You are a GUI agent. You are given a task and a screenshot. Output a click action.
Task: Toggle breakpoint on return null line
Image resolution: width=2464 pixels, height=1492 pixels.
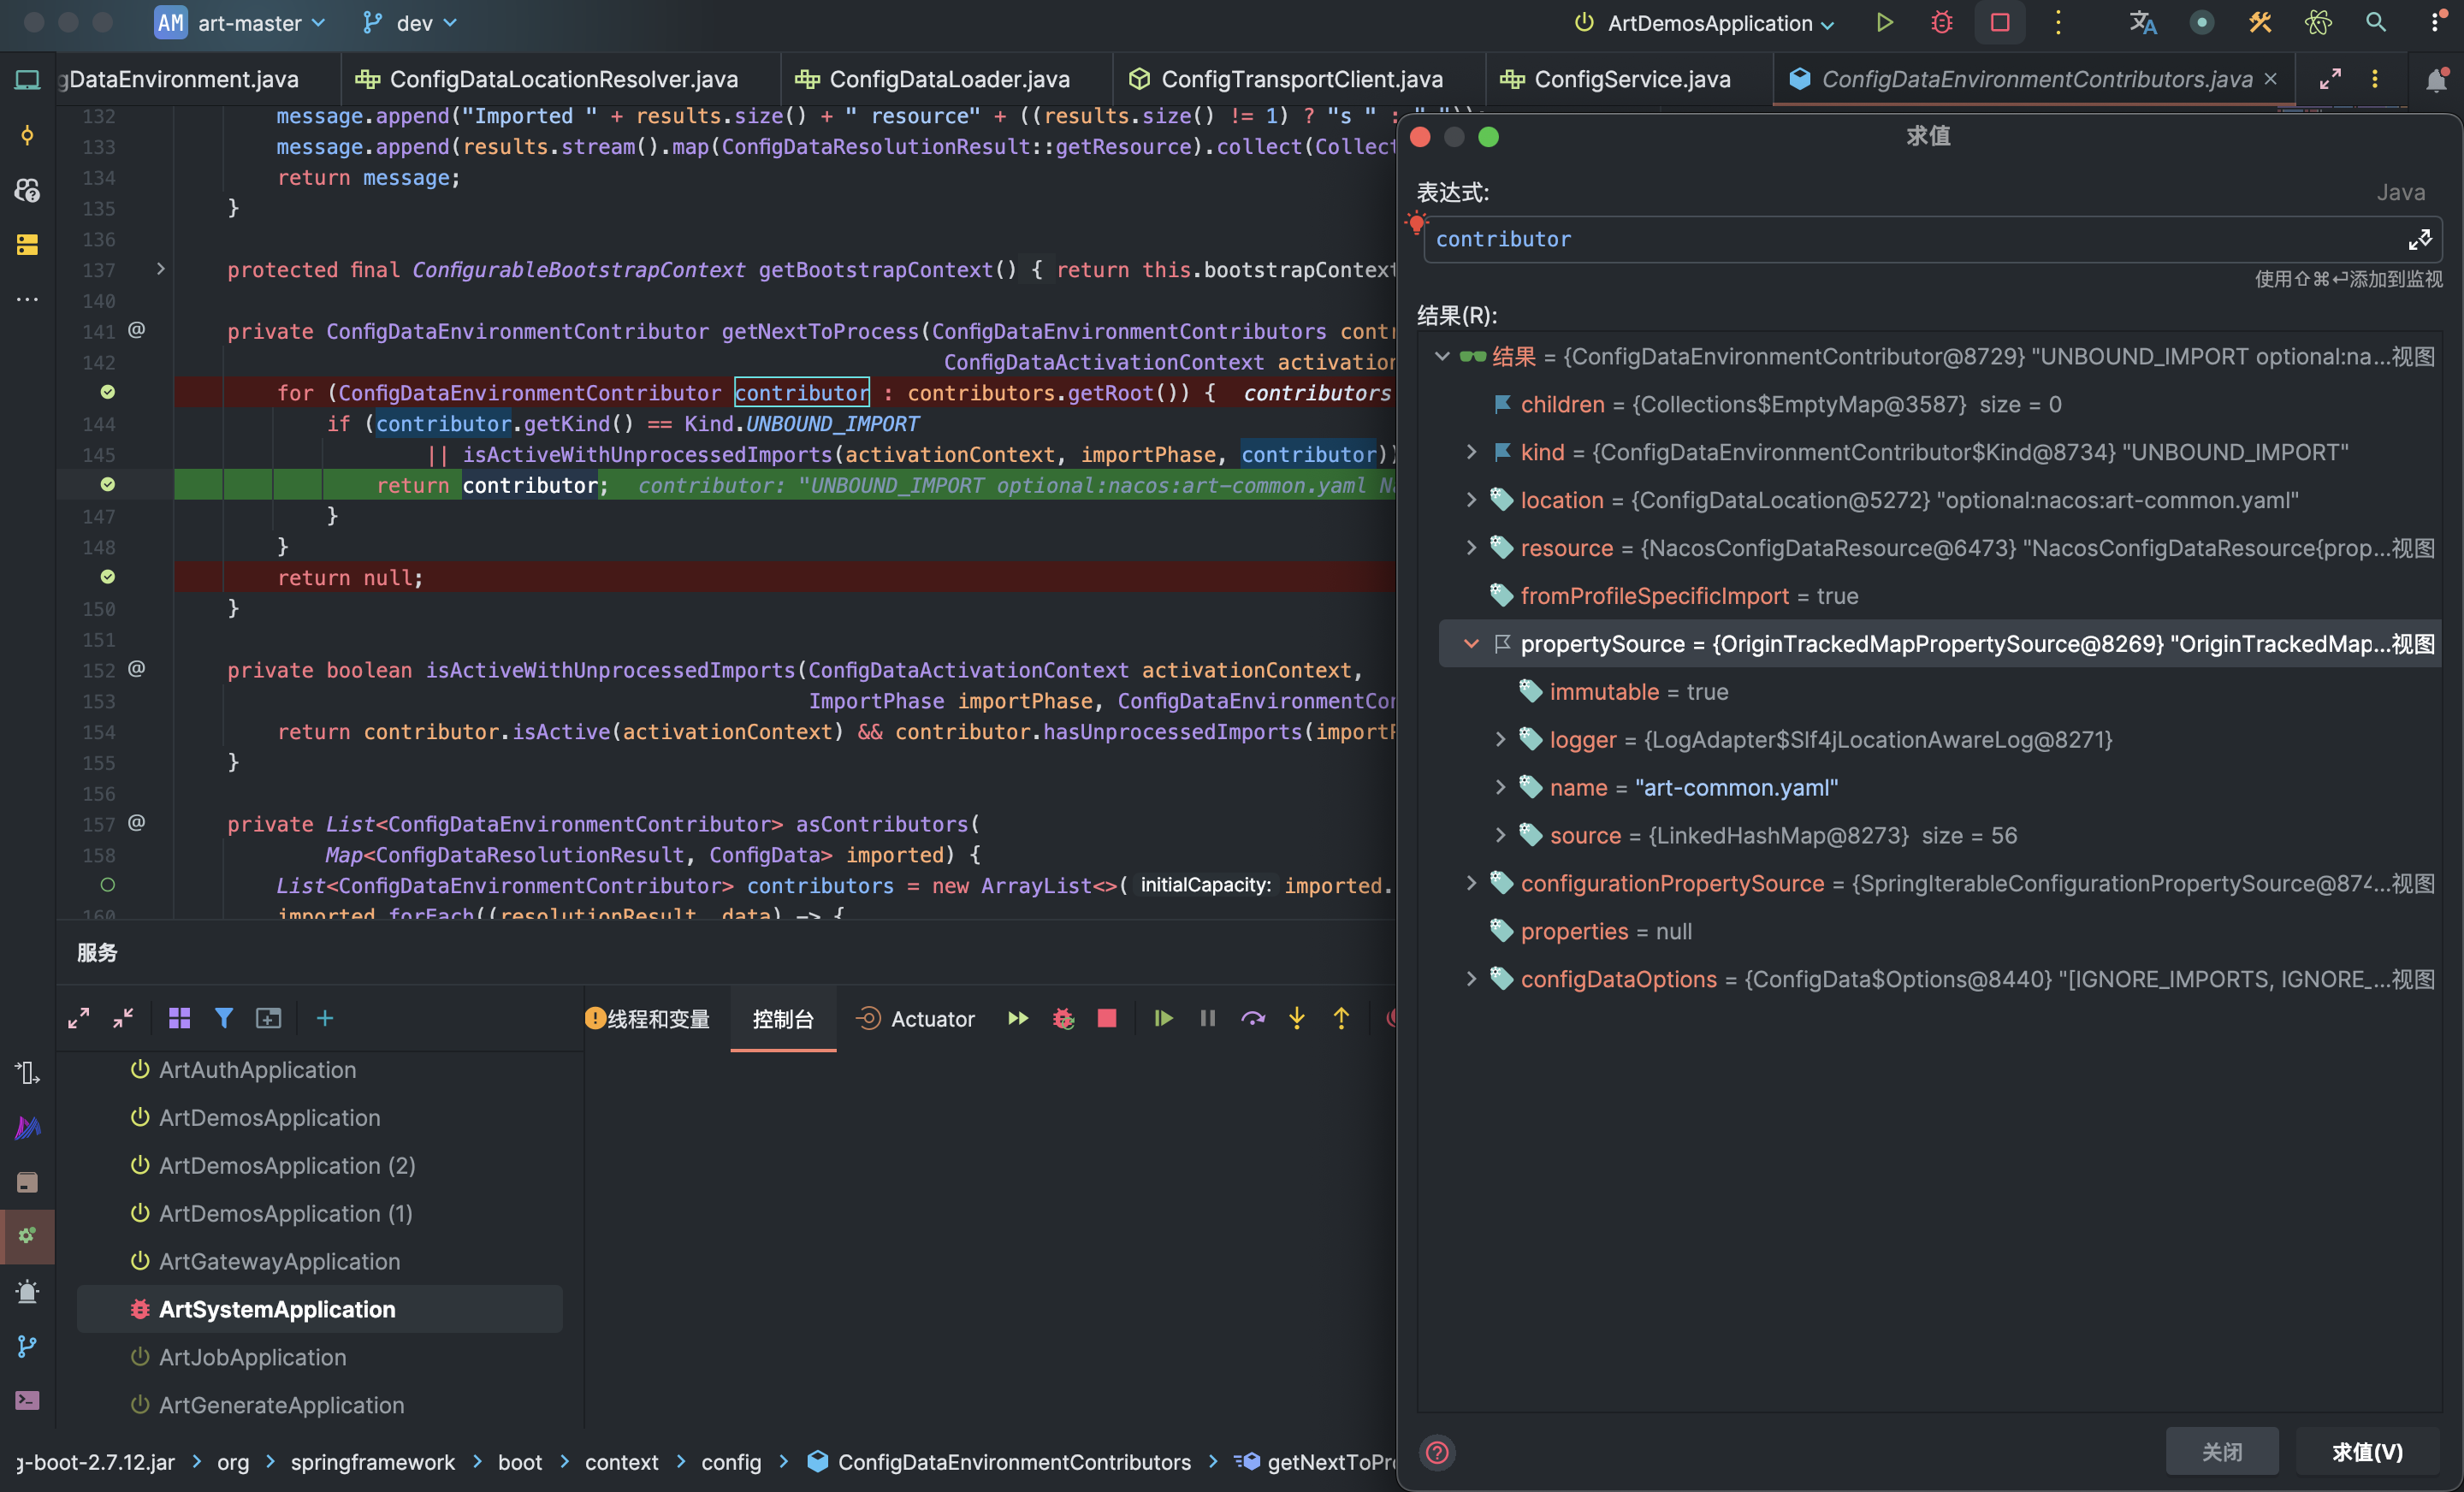108,577
